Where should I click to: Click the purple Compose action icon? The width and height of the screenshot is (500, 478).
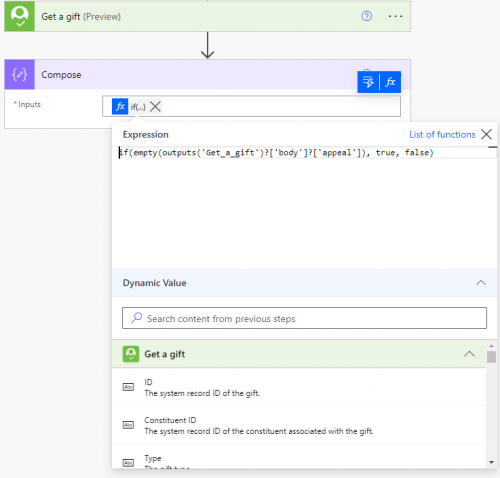(20, 75)
